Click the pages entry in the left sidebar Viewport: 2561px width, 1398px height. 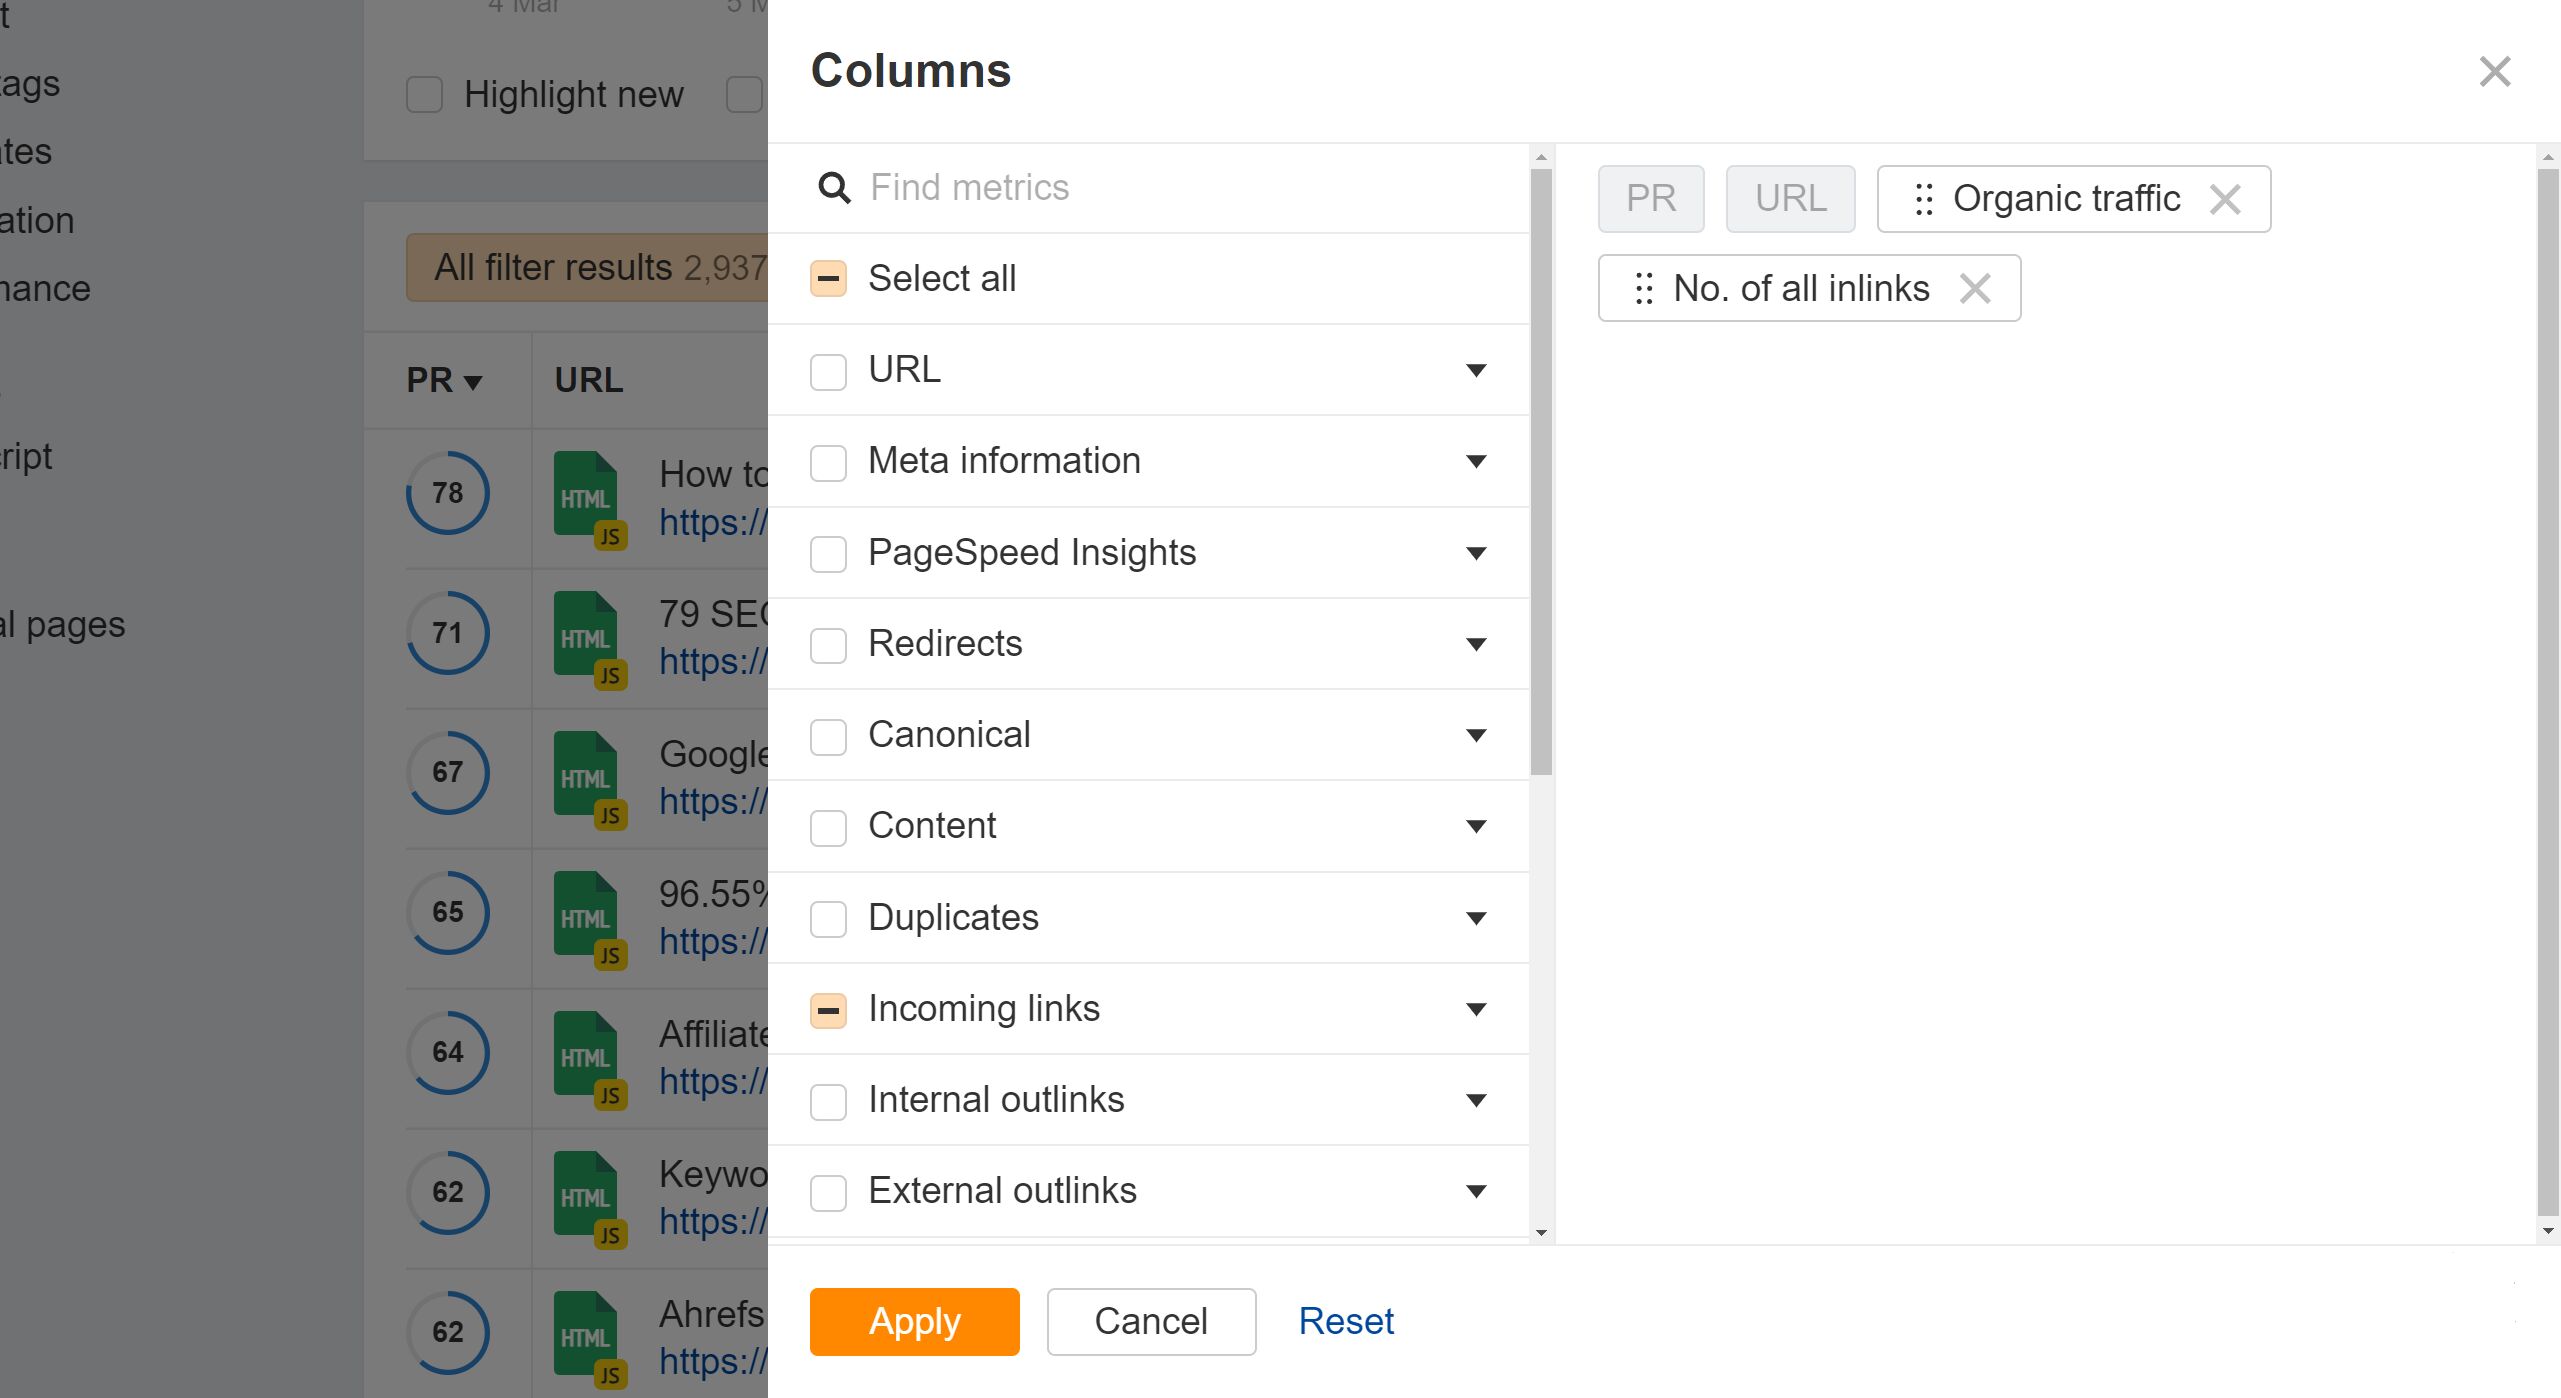(62, 625)
